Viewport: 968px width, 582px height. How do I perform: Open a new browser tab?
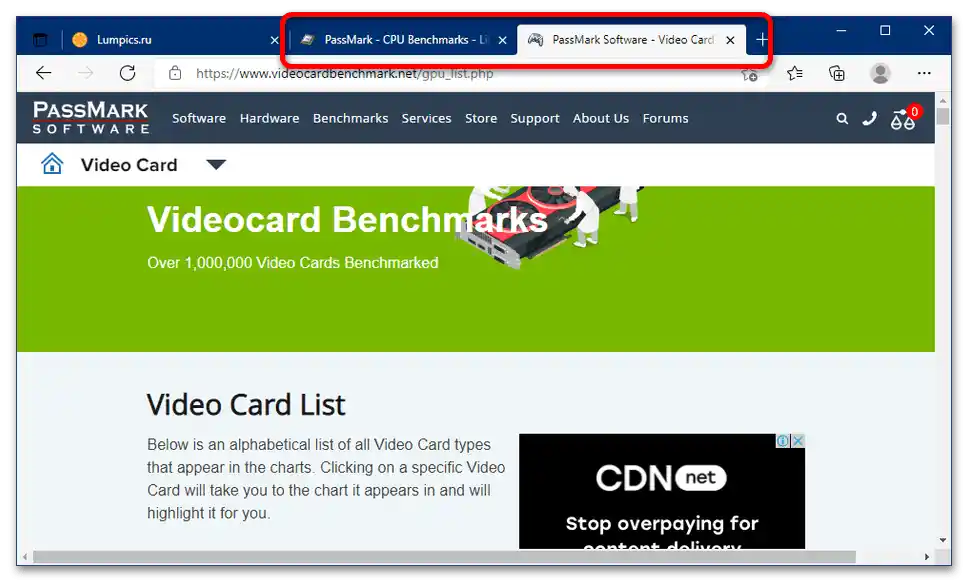762,40
